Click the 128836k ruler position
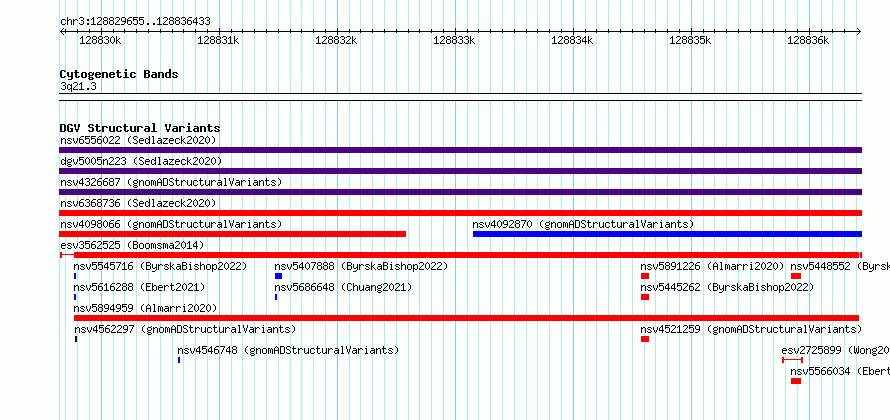This screenshot has width=890, height=420. [808, 40]
